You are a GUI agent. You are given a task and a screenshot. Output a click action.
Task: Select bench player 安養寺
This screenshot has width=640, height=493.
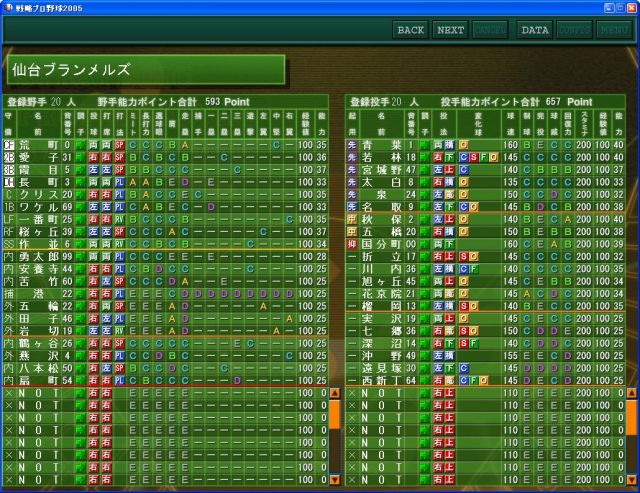38,269
